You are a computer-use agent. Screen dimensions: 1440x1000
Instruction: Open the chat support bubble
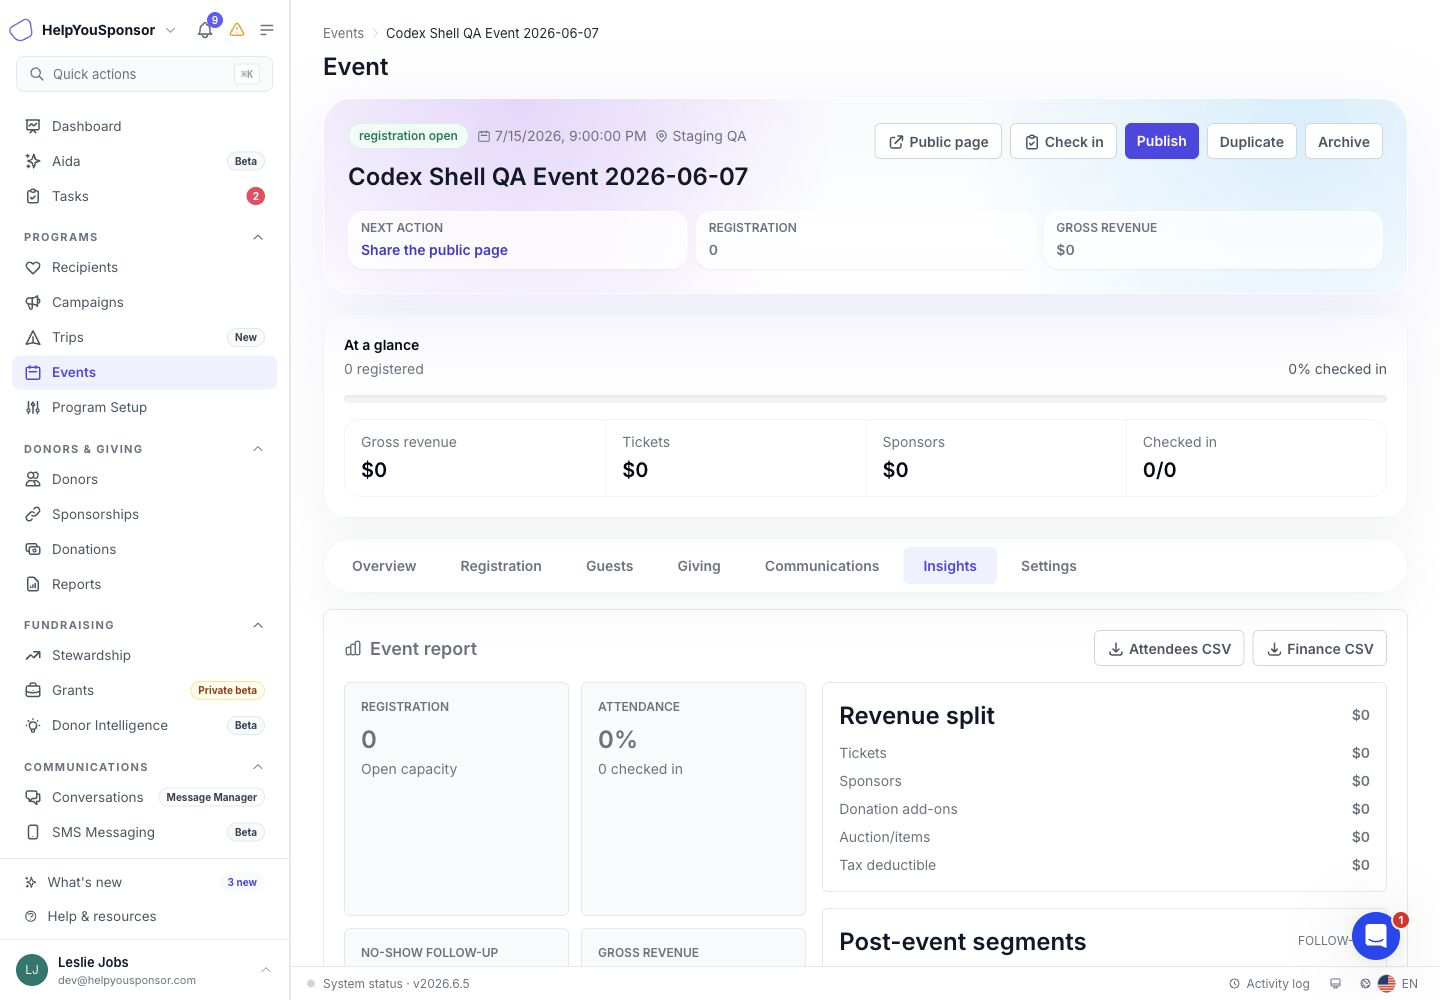tap(1376, 936)
